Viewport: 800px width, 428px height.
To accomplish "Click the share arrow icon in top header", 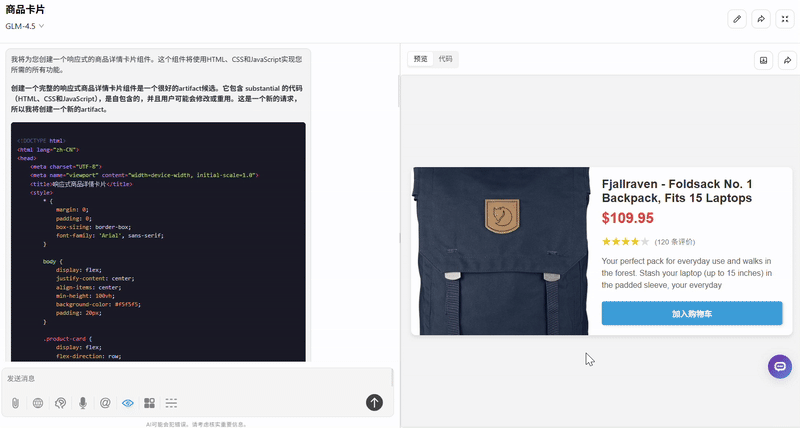I will click(761, 19).
